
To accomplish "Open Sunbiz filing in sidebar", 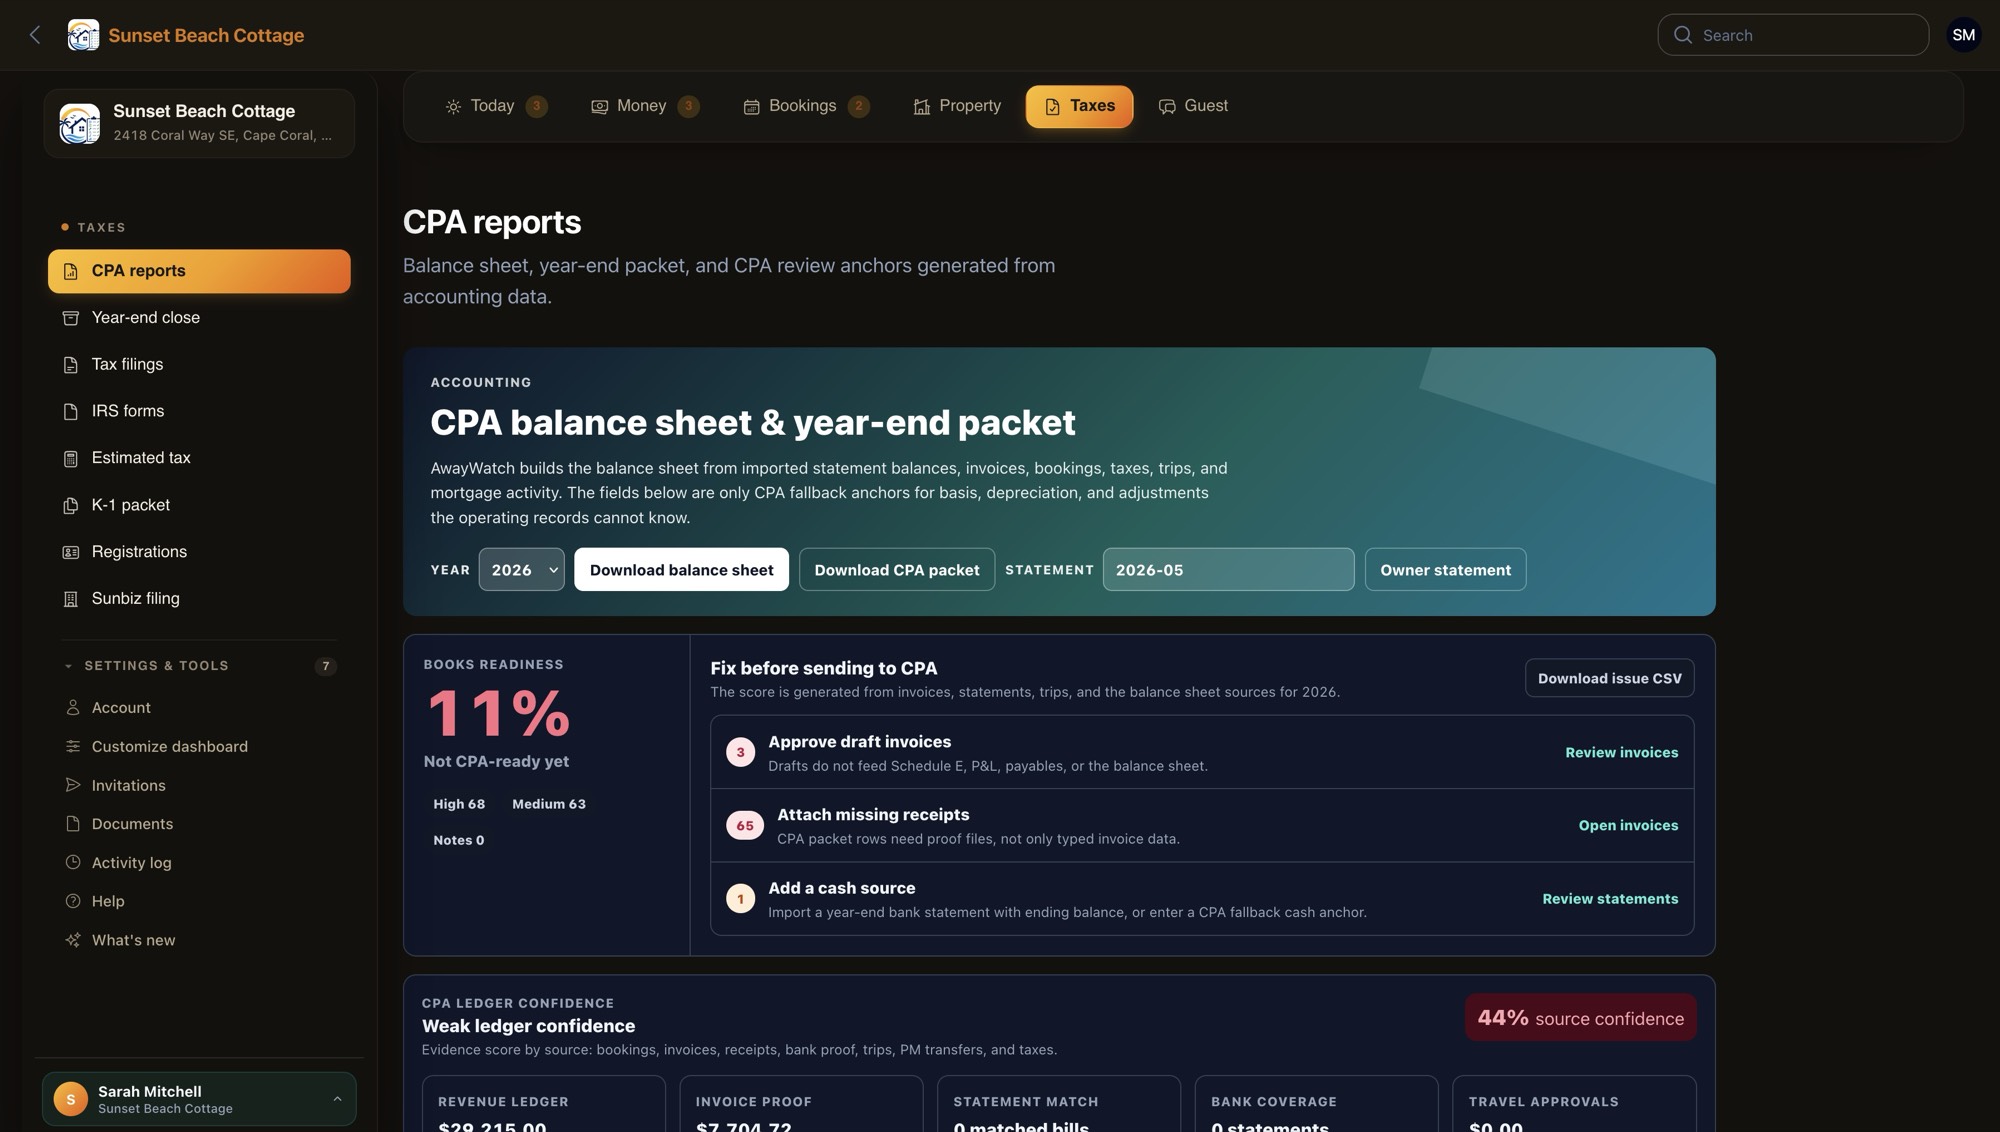I will (199, 599).
